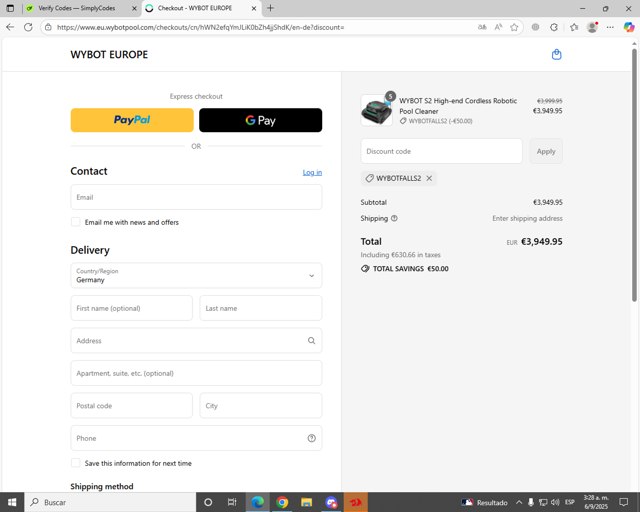Open File Explorer from taskbar
Screen dimensions: 640x512
(x=306, y=502)
